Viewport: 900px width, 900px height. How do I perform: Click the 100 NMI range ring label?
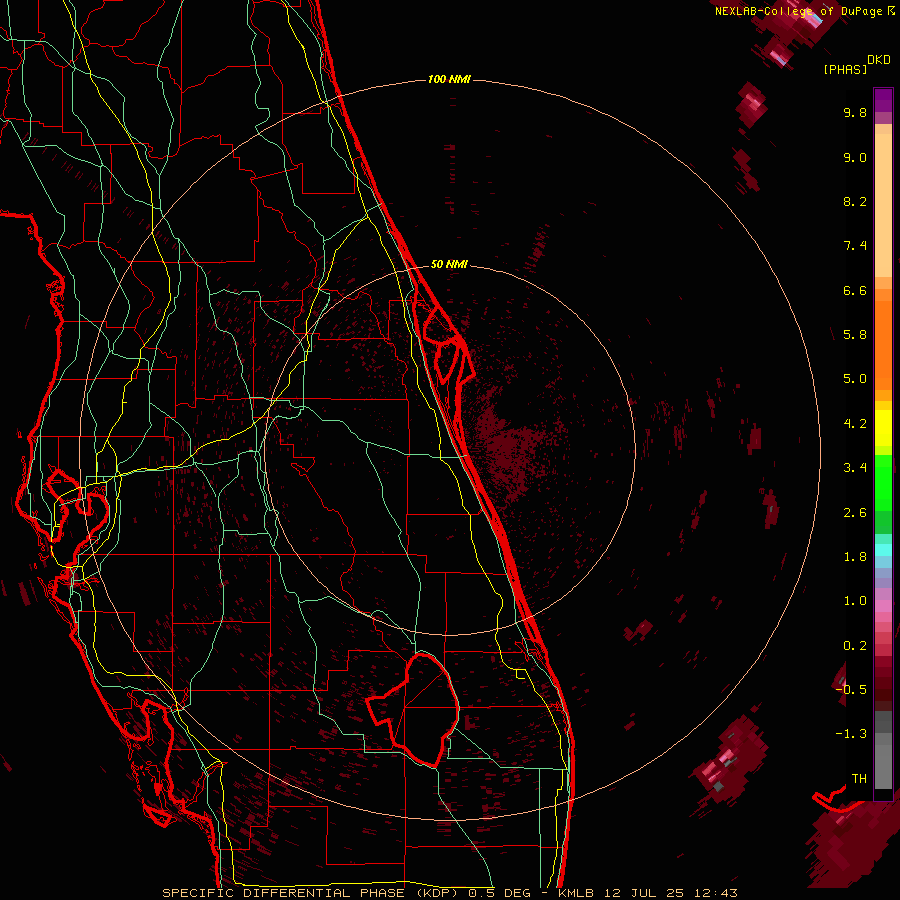[x=449, y=79]
